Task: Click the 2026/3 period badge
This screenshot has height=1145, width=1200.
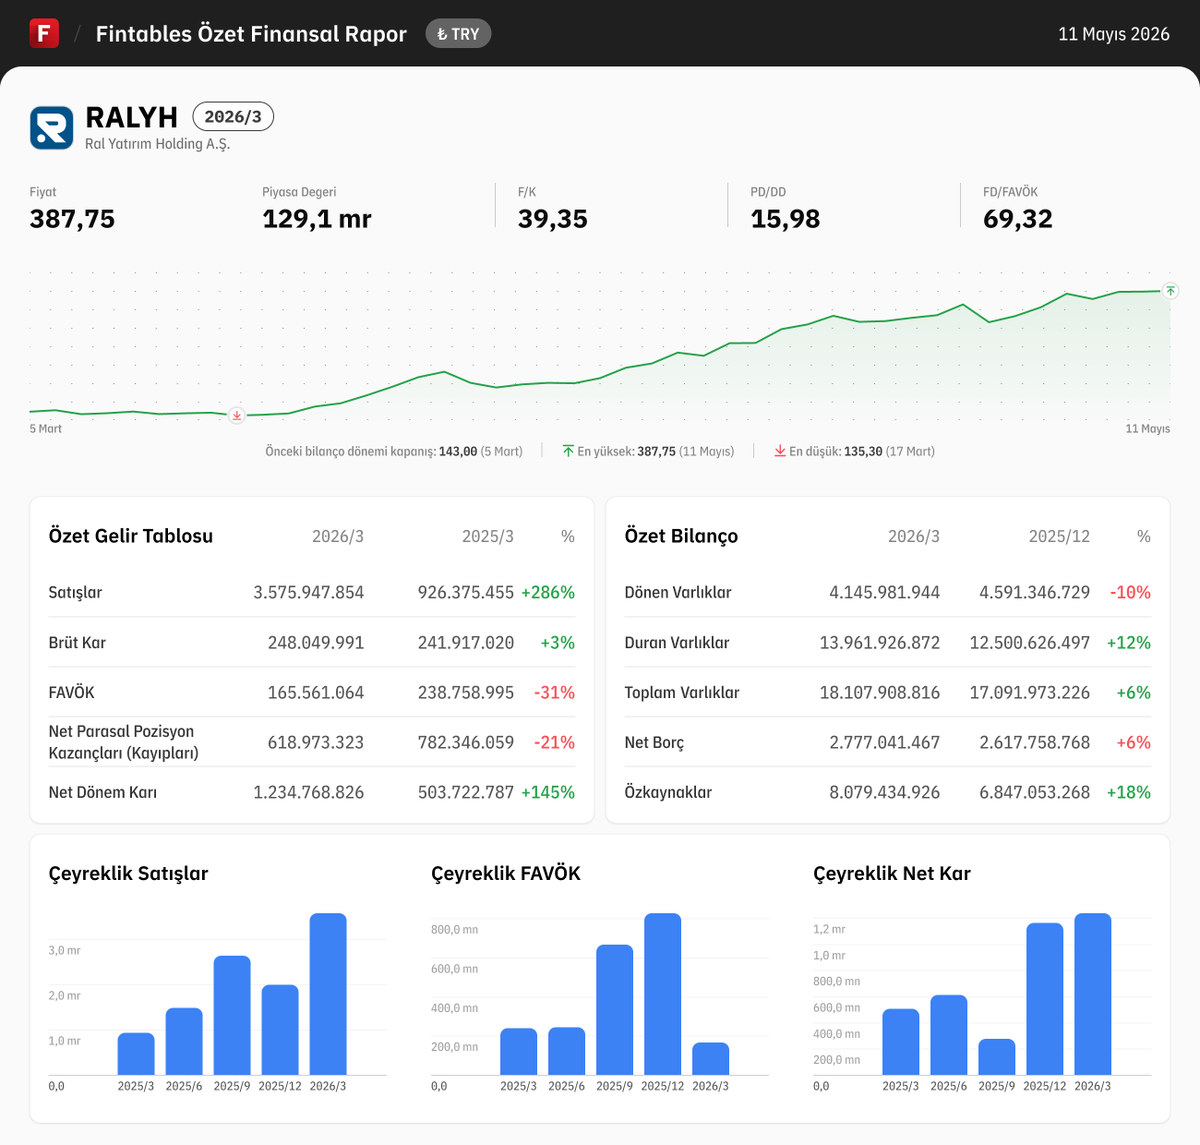Action: 233,117
